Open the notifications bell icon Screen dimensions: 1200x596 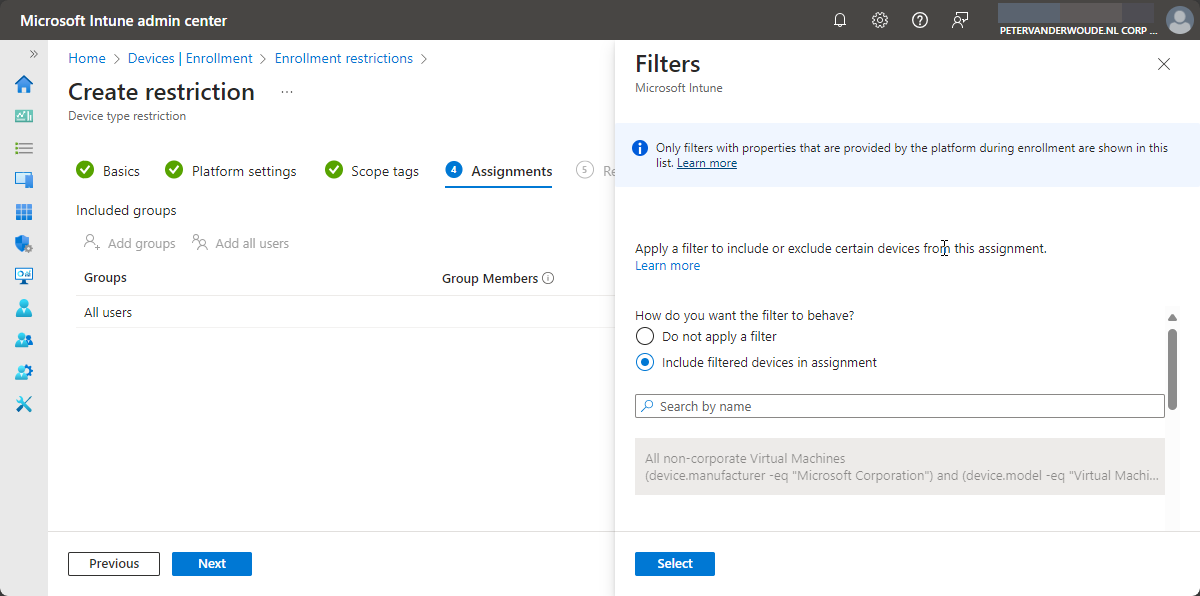tap(840, 20)
